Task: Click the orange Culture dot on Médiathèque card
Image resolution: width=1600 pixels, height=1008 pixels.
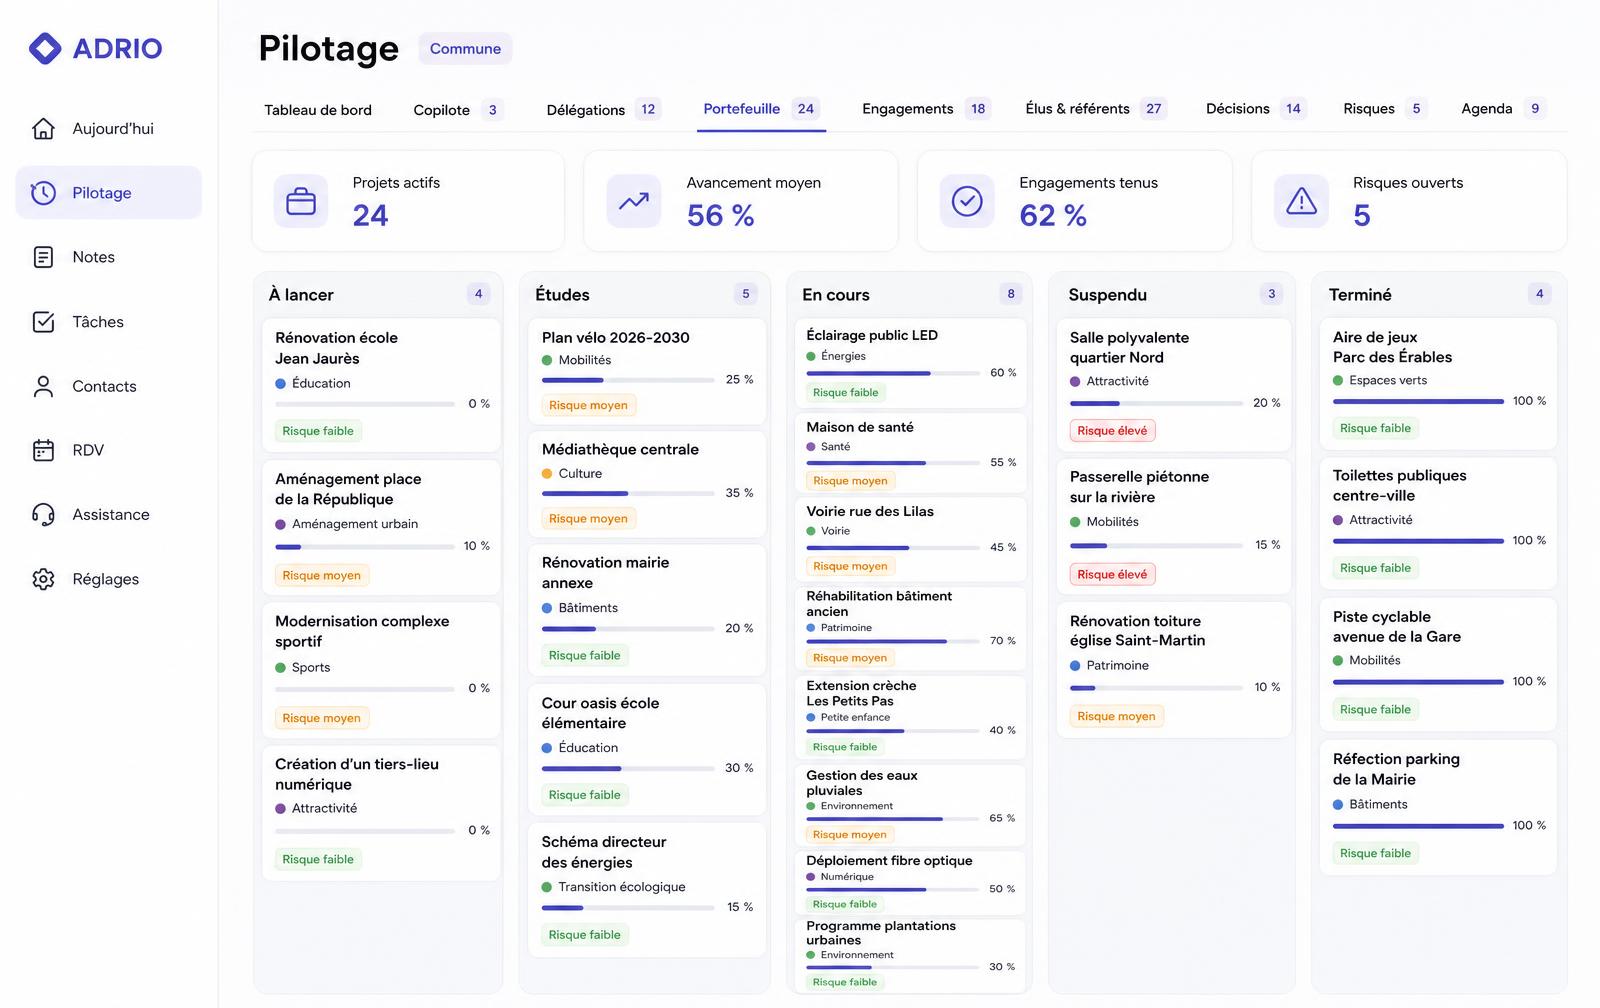Action: pyautogui.click(x=547, y=474)
